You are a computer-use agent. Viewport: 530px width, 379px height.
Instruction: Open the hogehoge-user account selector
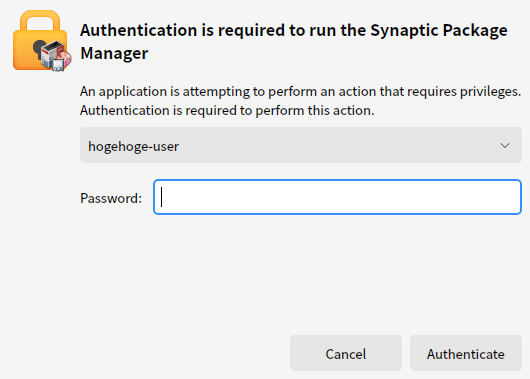[301, 145]
